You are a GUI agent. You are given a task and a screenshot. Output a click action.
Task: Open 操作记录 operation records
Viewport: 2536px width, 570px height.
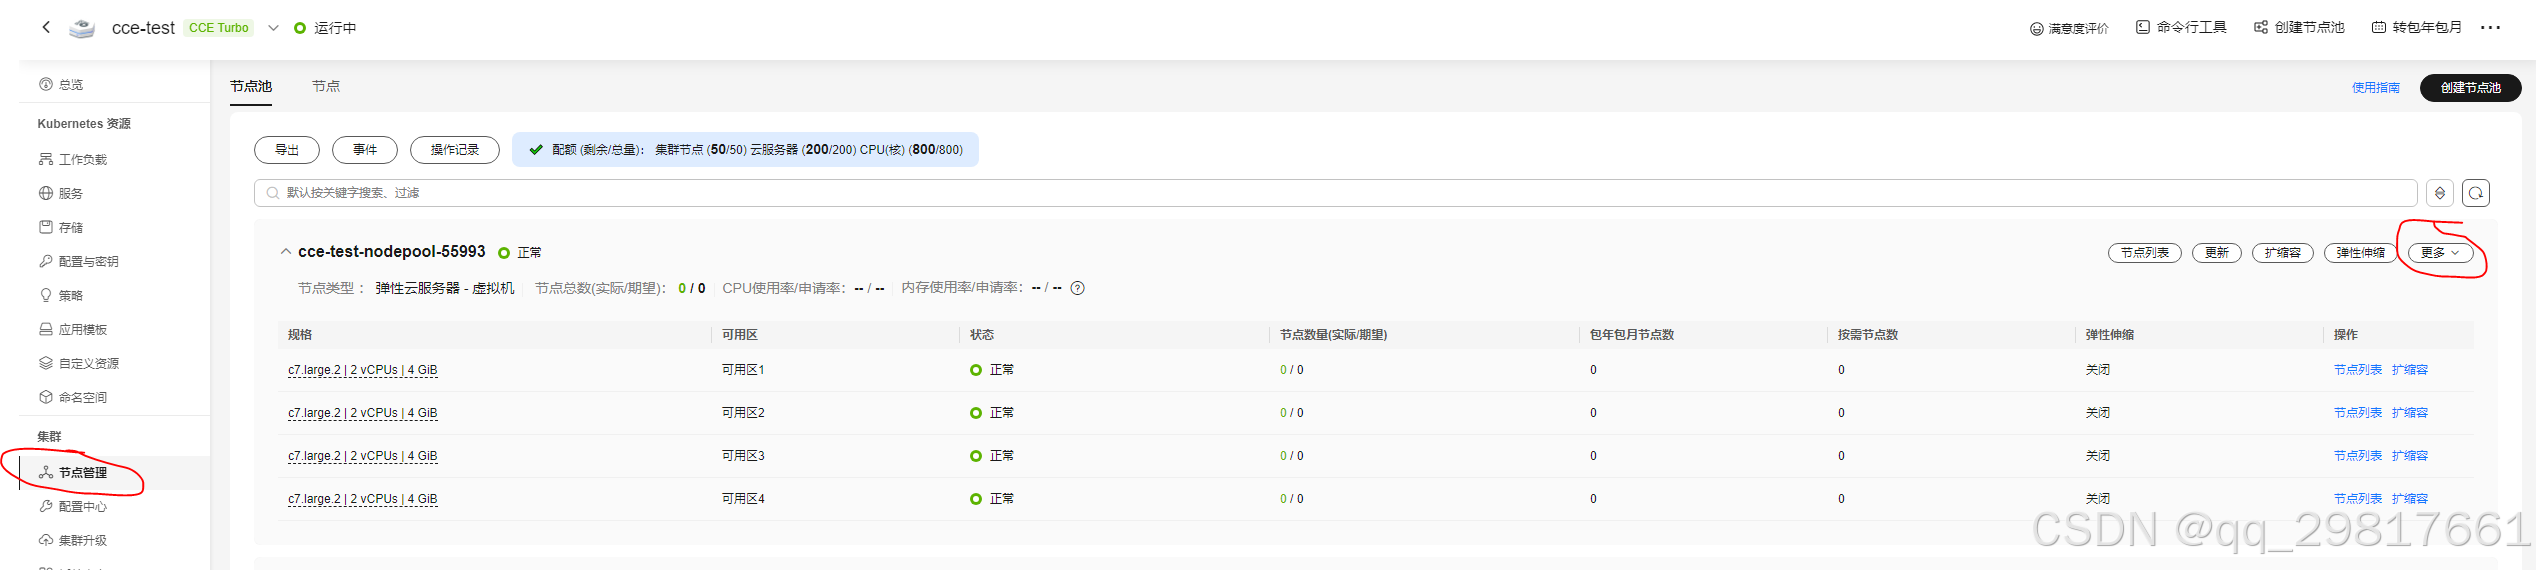(x=455, y=150)
